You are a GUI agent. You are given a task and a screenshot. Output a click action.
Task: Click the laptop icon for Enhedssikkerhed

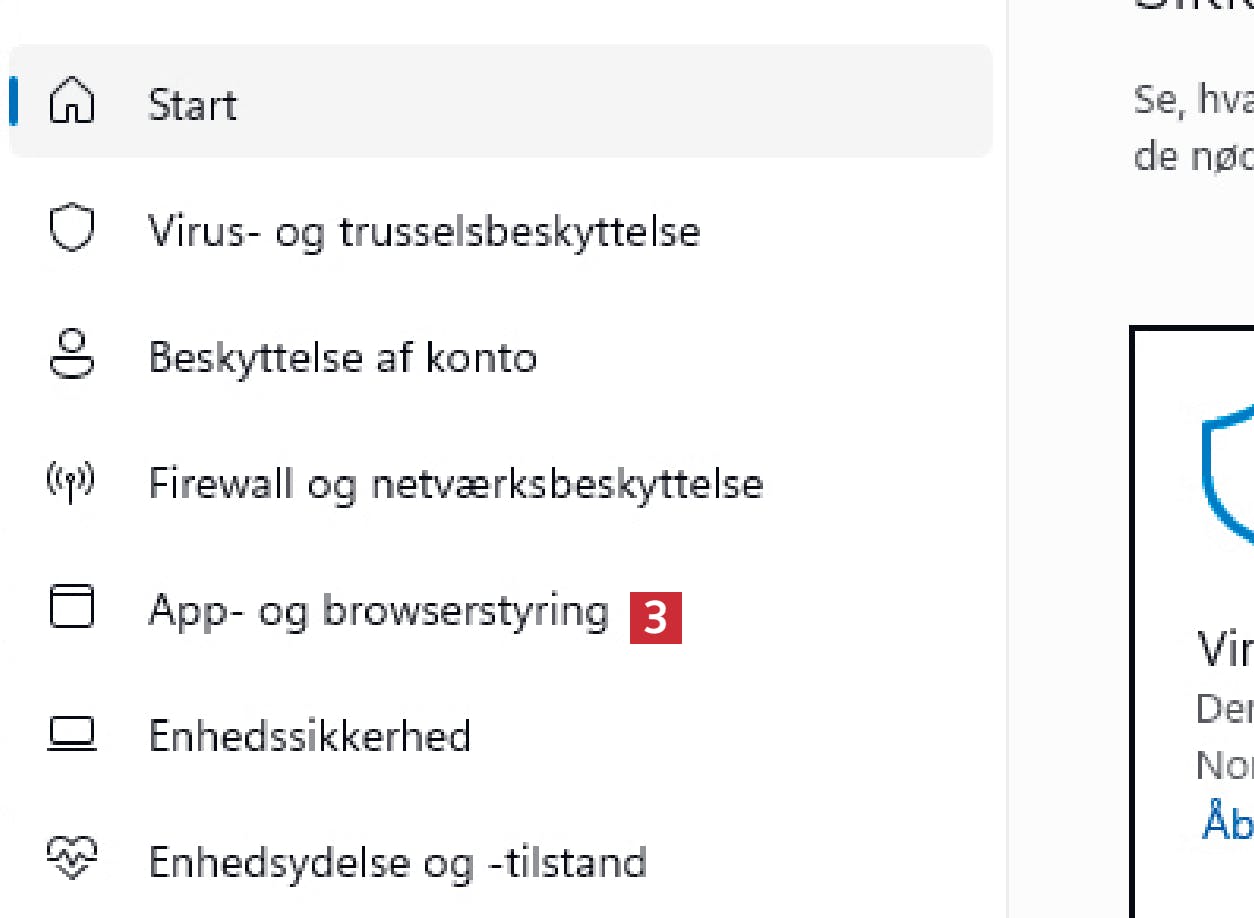pos(71,735)
